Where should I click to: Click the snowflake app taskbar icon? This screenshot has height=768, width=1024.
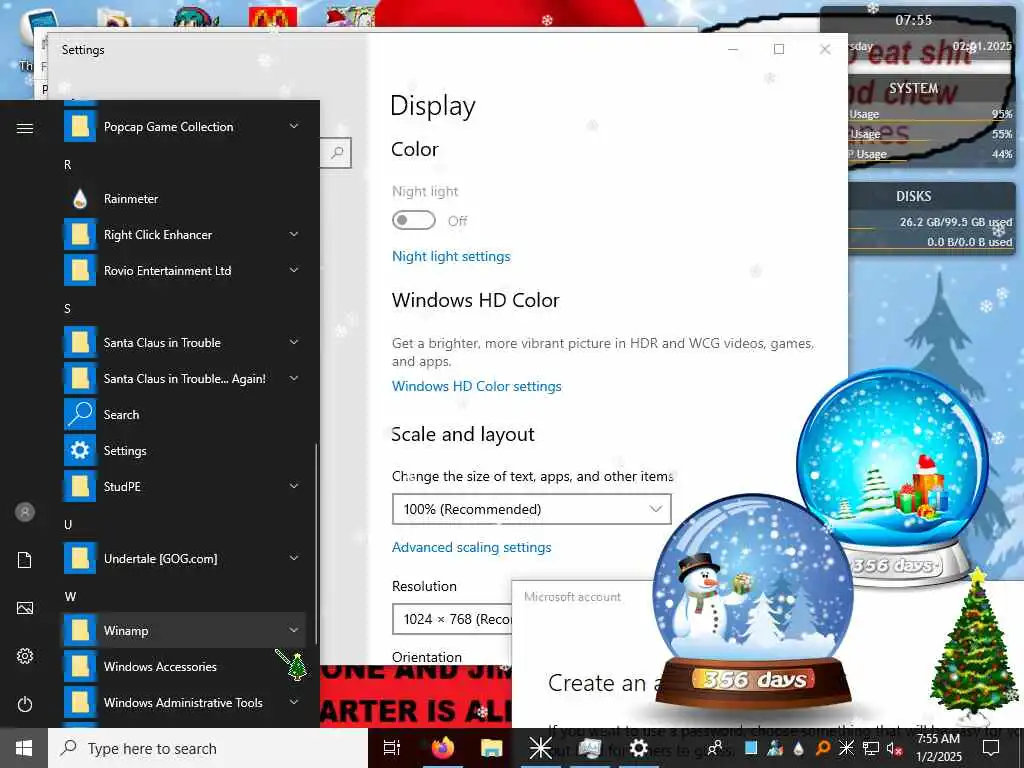[541, 748]
